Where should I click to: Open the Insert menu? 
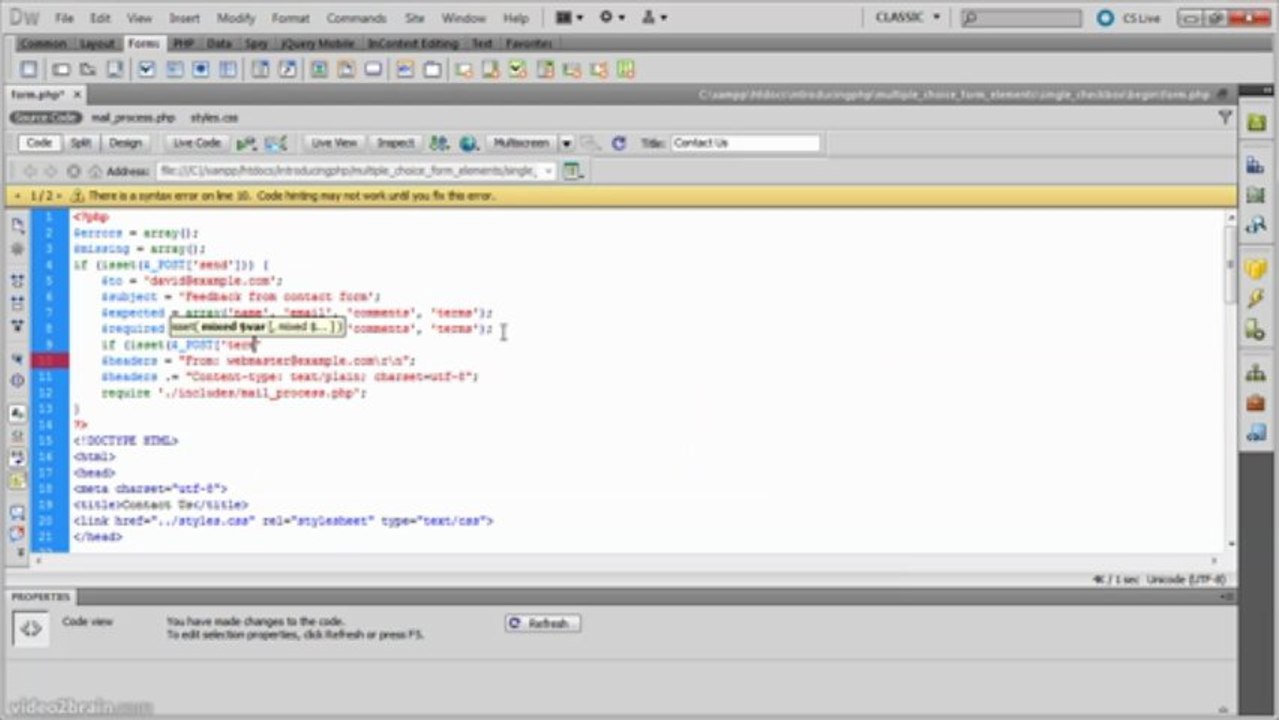click(x=184, y=18)
